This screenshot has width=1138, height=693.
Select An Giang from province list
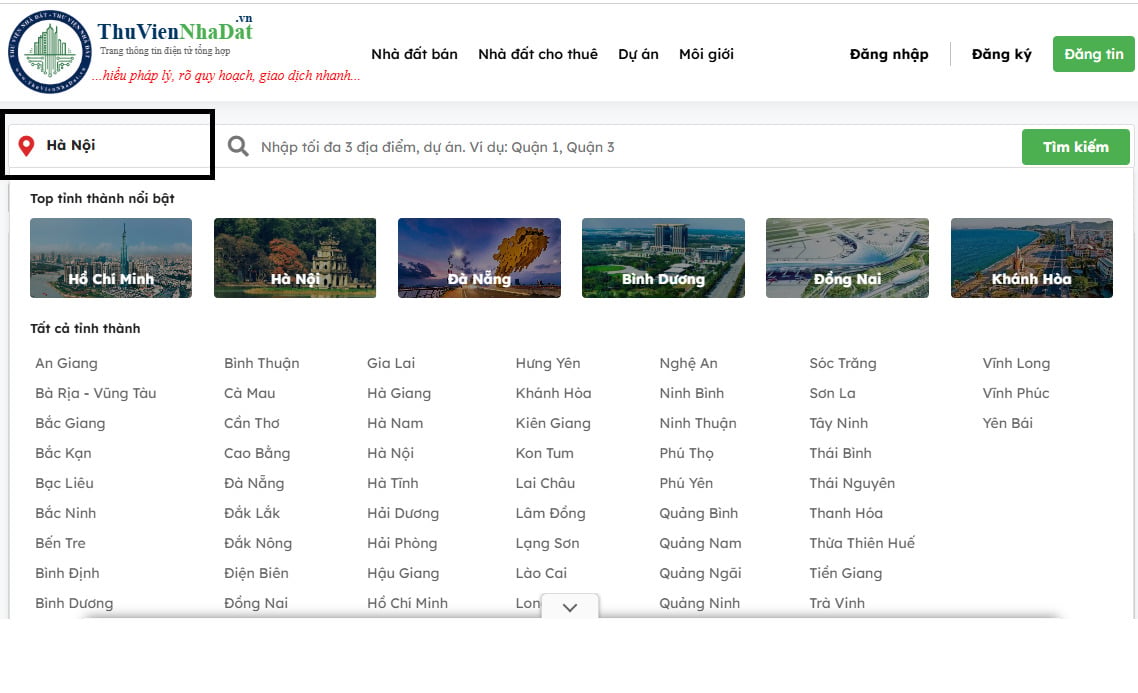click(66, 363)
